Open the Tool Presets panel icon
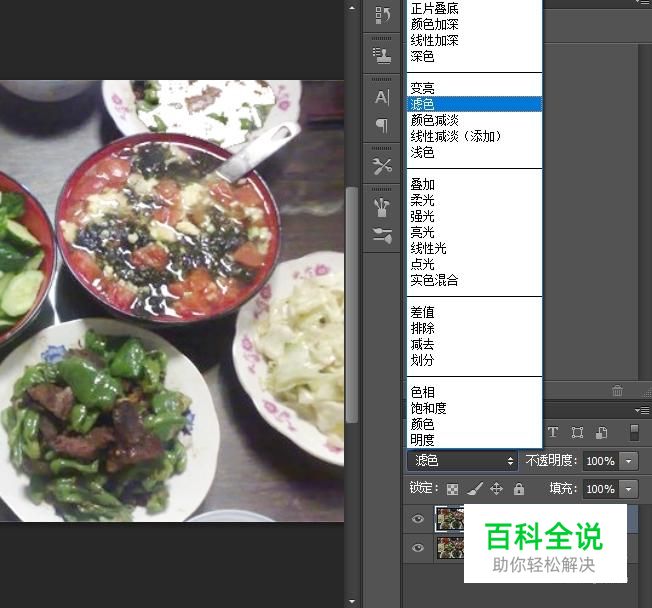The width and height of the screenshot is (652, 608). (382, 167)
